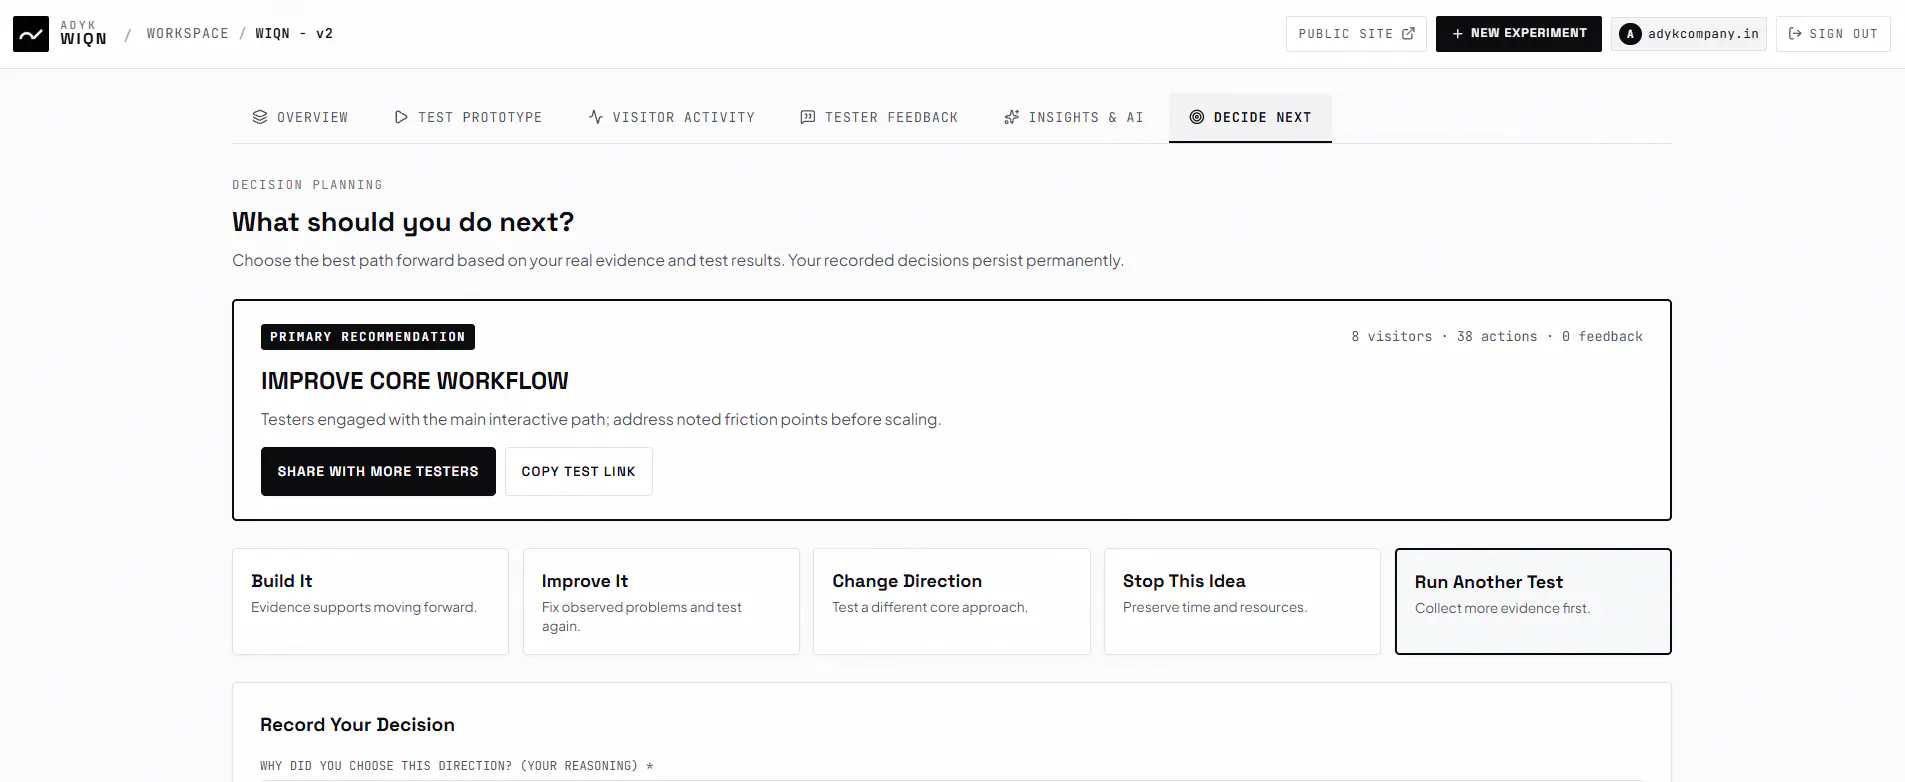Click the Test Prototype play icon
The height and width of the screenshot is (782, 1905).
coord(401,117)
